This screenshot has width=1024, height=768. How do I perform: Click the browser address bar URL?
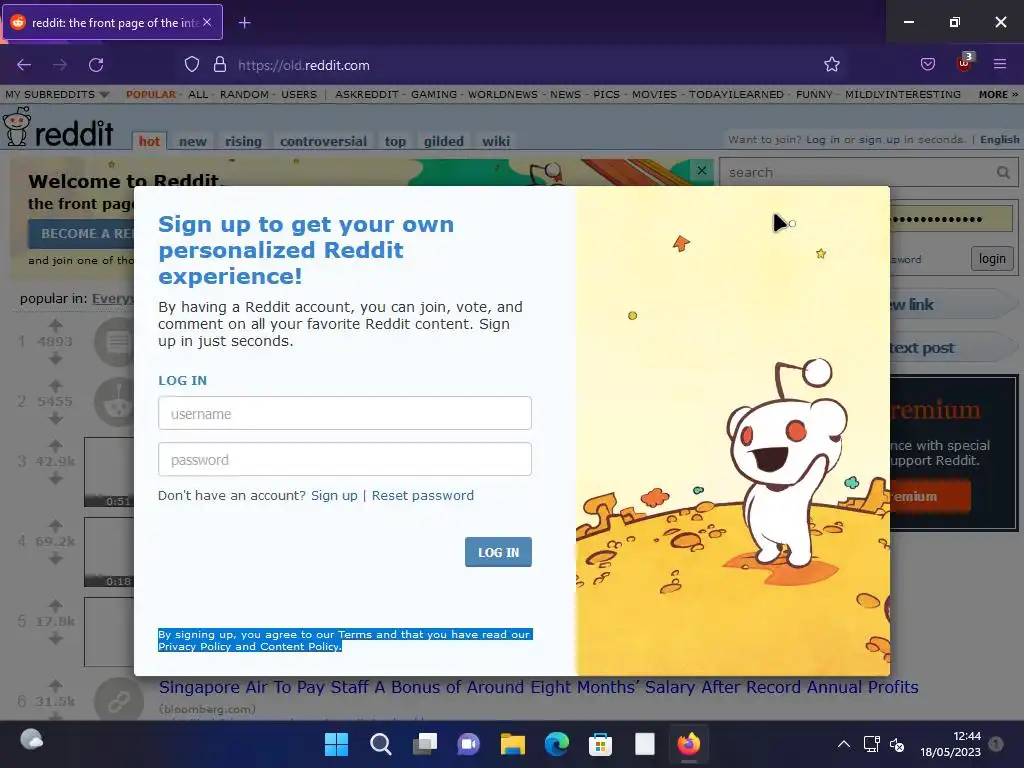[304, 65]
